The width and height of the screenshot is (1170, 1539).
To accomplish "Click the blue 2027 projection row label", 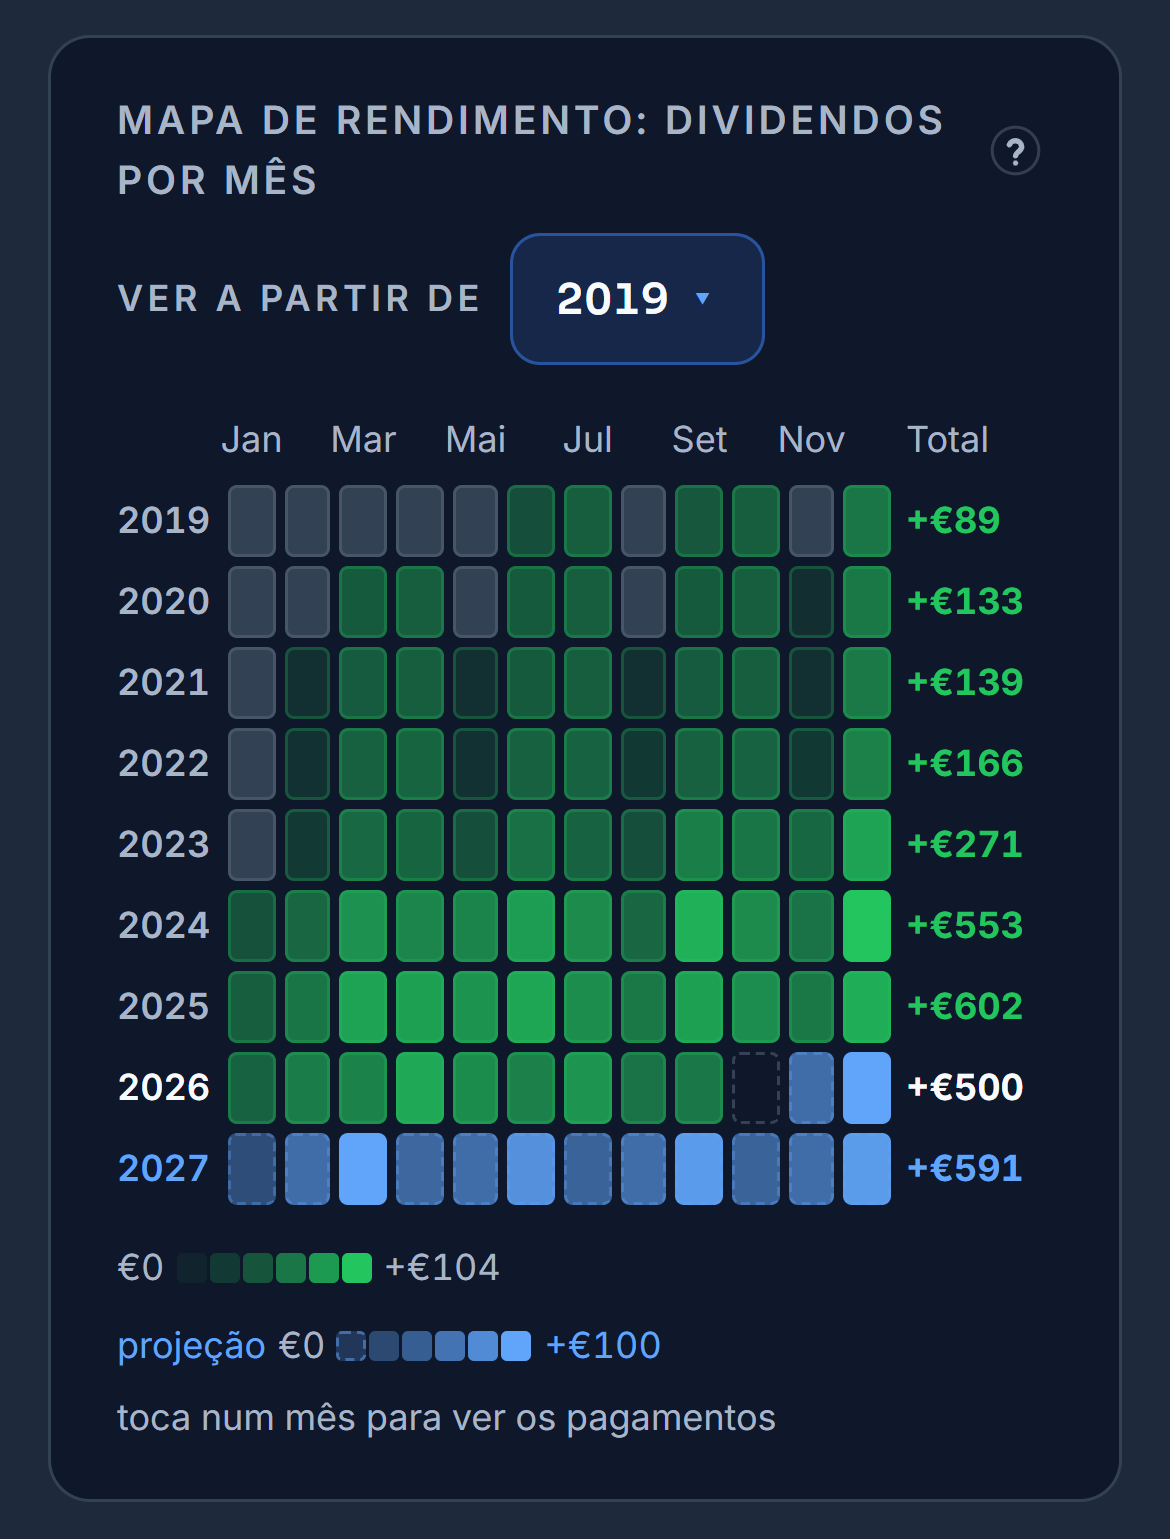I will tap(164, 1169).
